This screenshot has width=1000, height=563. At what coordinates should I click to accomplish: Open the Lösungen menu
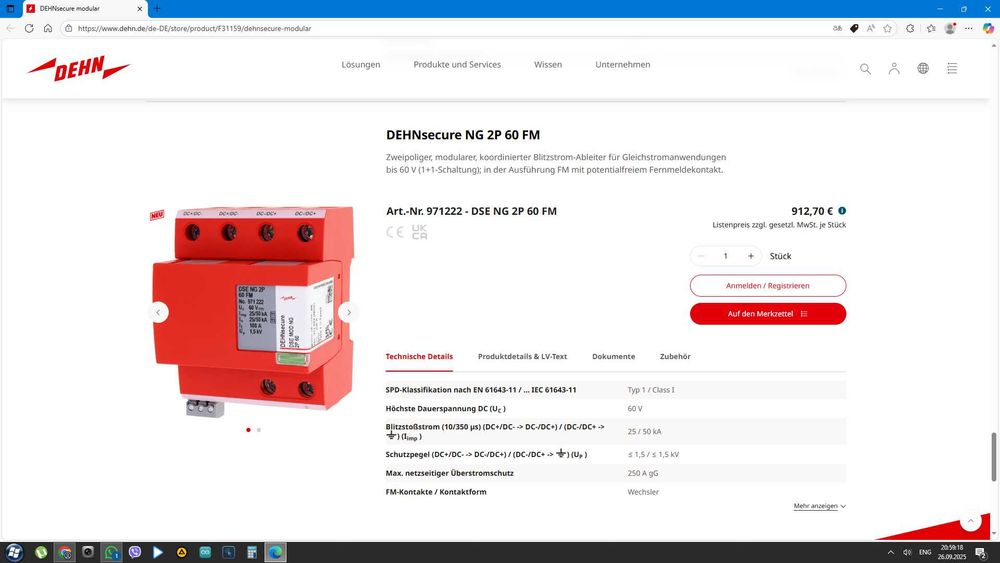(360, 64)
